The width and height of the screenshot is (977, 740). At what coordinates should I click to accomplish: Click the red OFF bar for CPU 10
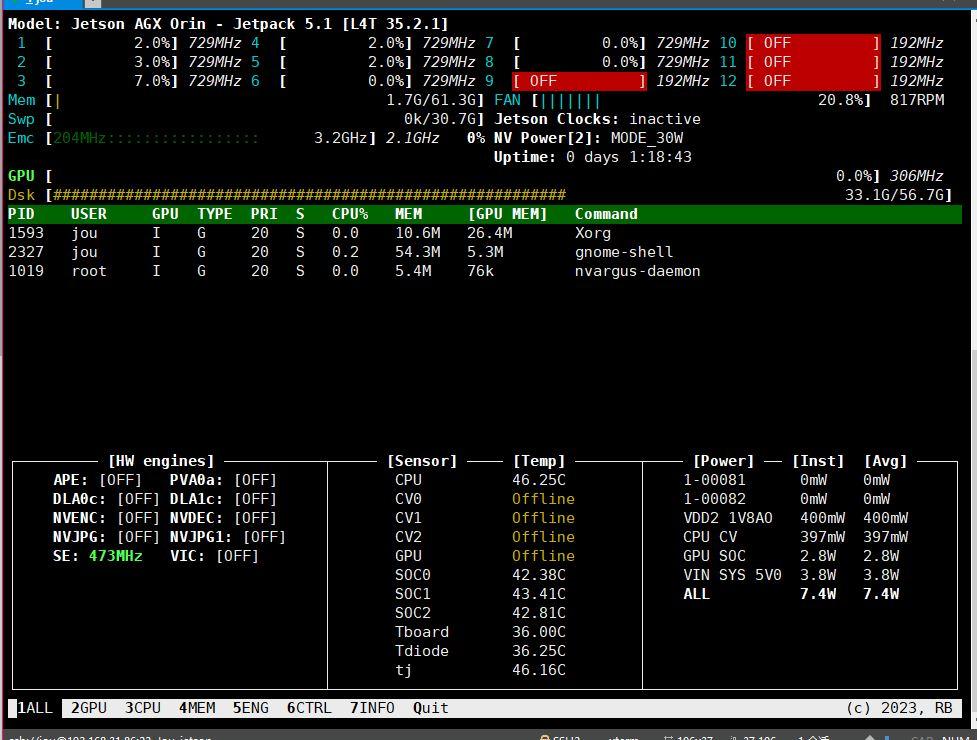[814, 43]
